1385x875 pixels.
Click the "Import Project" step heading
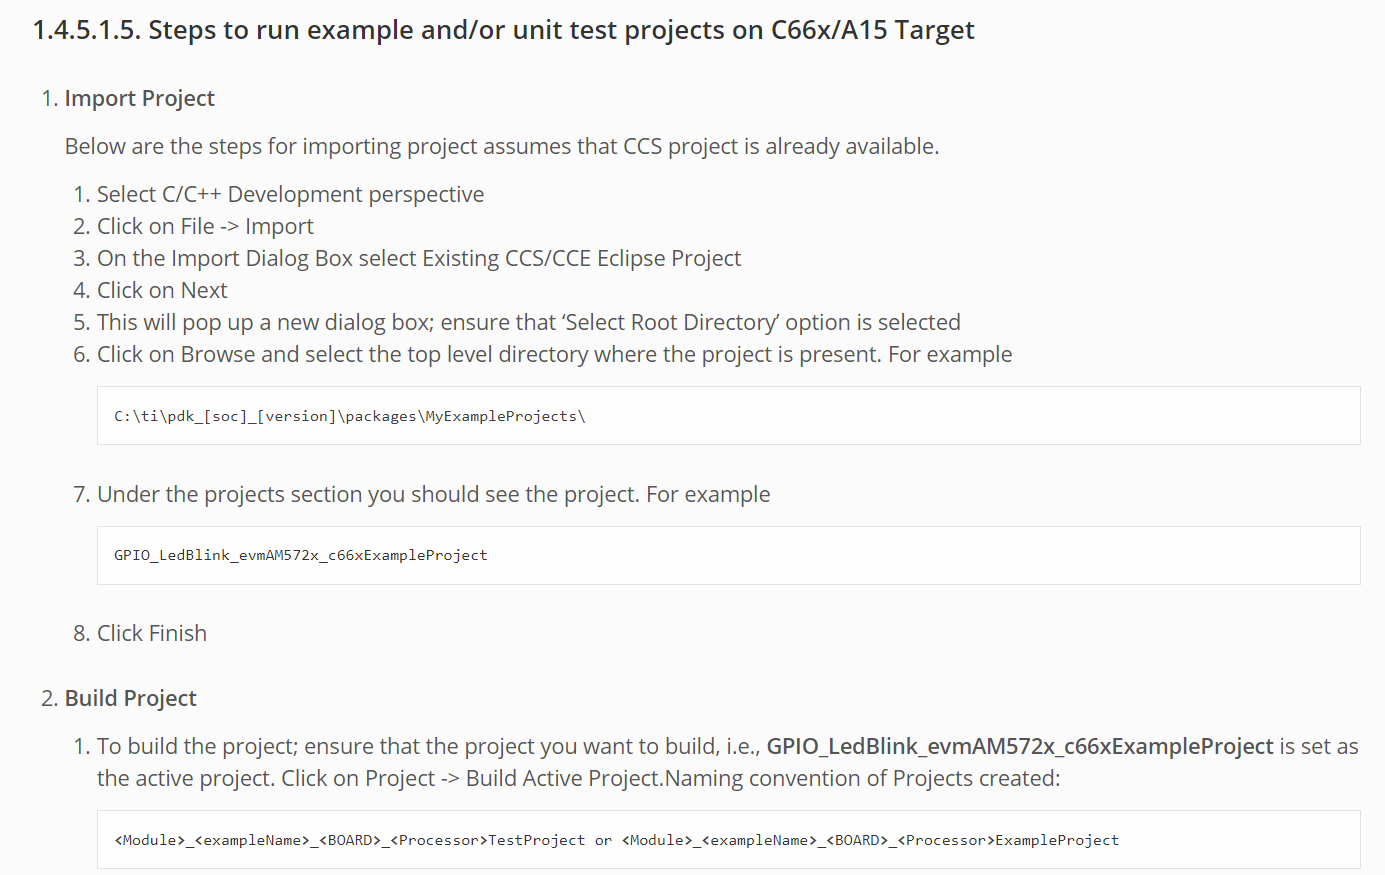tap(139, 98)
